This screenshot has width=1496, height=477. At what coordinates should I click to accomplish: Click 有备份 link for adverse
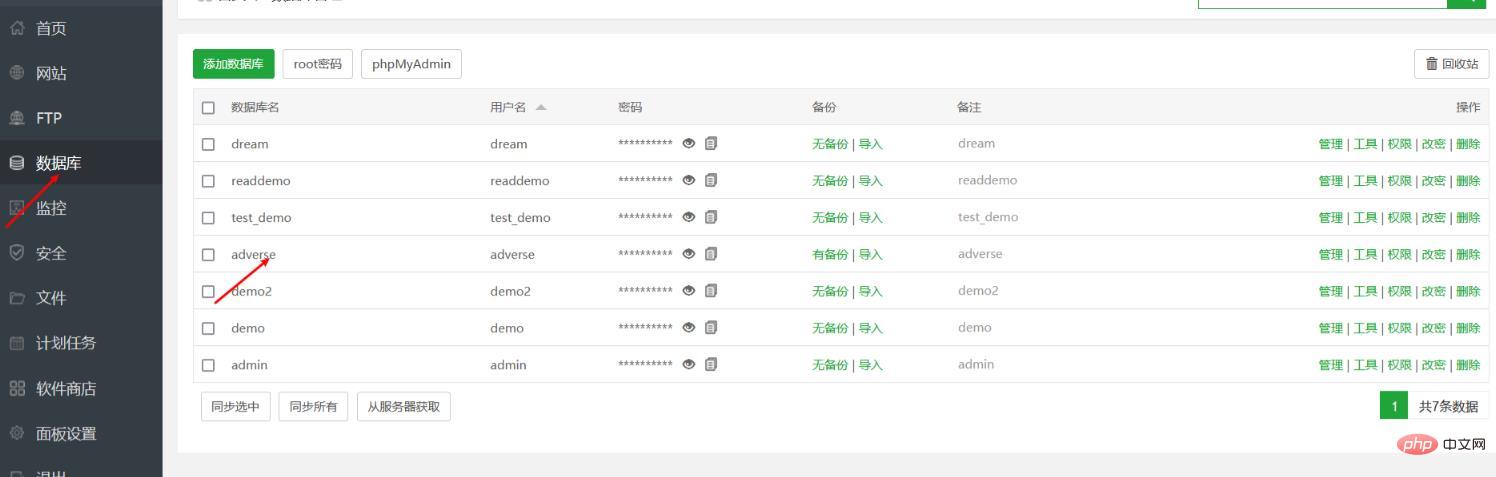829,255
